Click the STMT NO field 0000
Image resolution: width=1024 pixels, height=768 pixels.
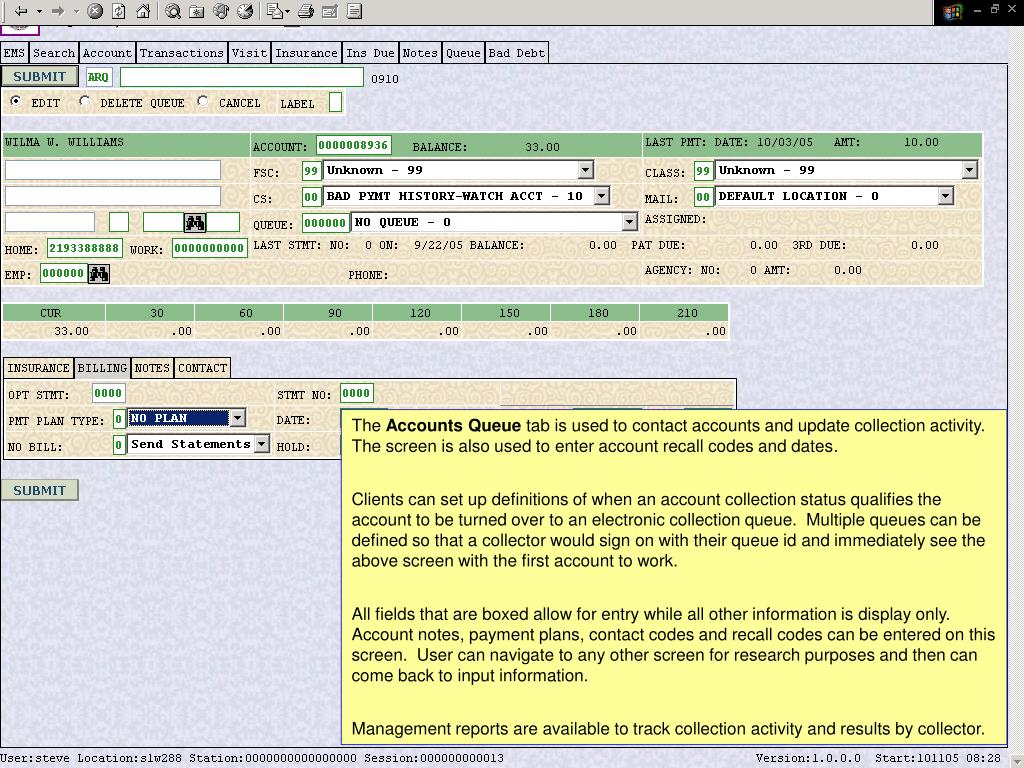click(357, 393)
